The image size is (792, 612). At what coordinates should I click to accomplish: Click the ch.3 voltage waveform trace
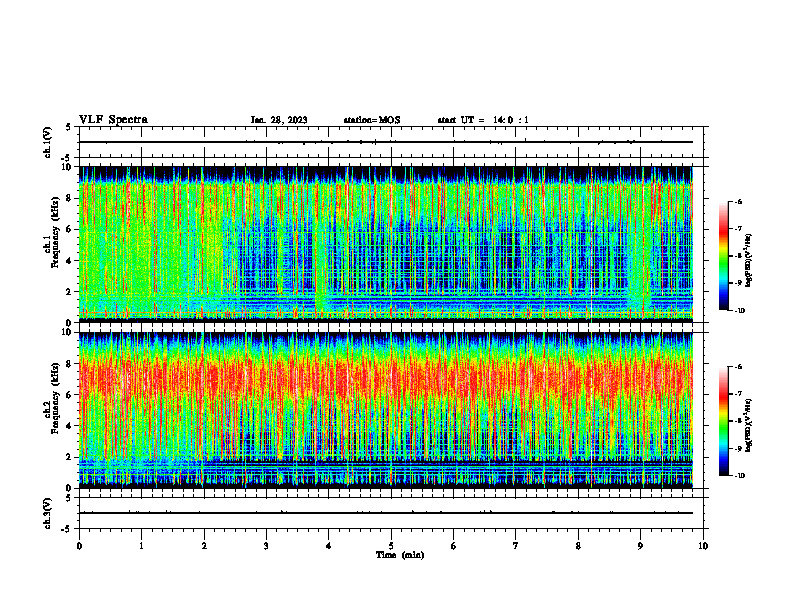click(x=386, y=513)
